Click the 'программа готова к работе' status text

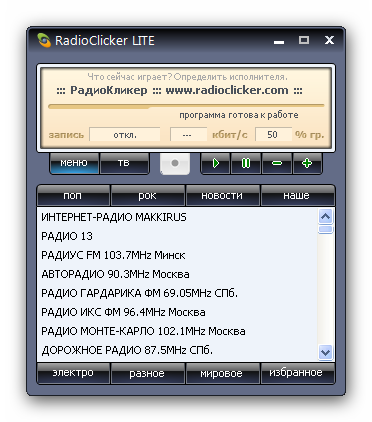pyautogui.click(x=239, y=115)
